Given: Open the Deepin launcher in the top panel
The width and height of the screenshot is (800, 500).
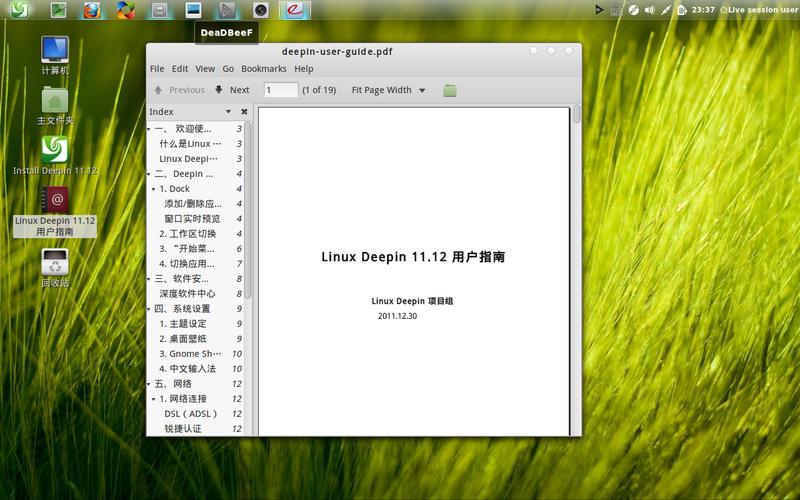Looking at the screenshot, I should click(x=19, y=9).
